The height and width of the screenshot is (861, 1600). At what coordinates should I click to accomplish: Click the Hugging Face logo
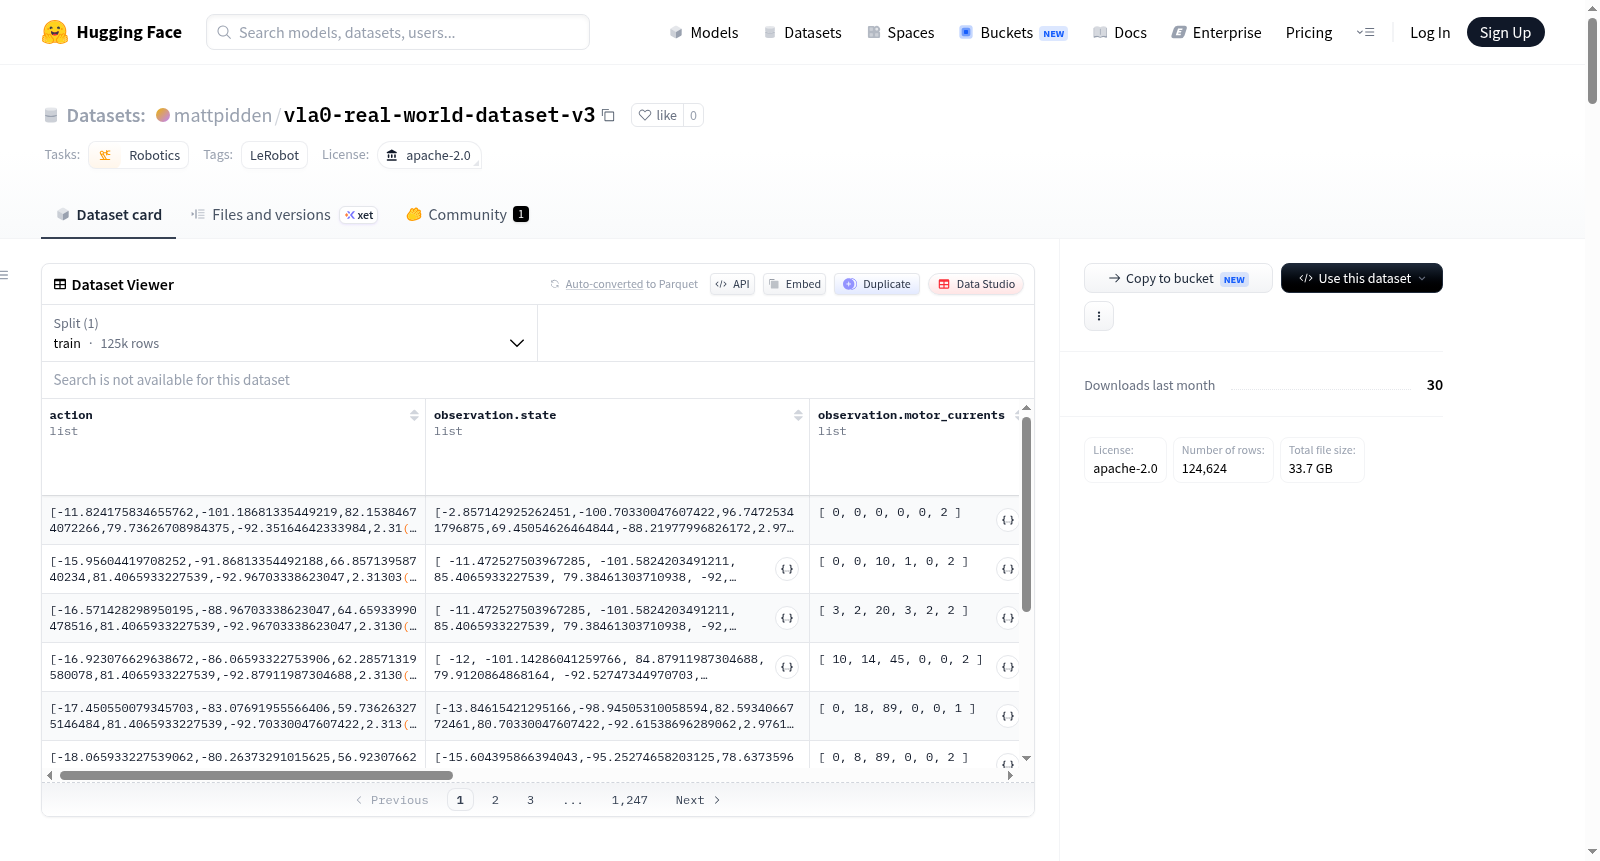[112, 32]
